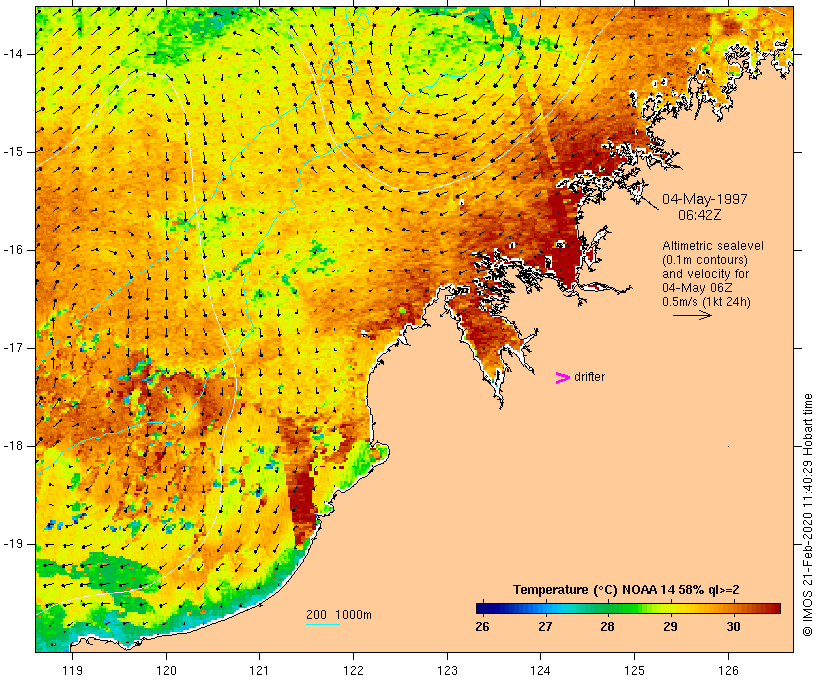The height and width of the screenshot is (680, 820).
Task: Click the IMOS copyright timestamp text
Action: coord(807,515)
